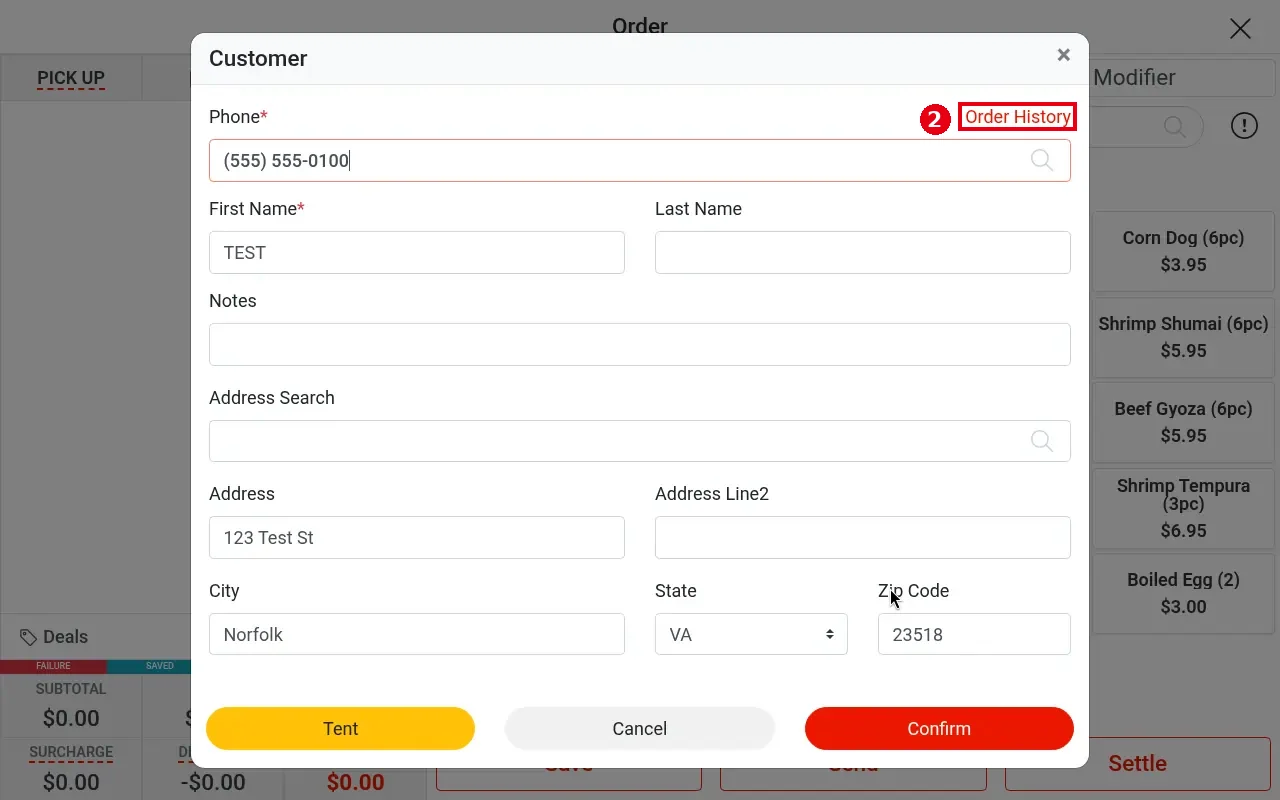Click the First Name field containing TEST
This screenshot has width=1280, height=800.
tap(417, 252)
